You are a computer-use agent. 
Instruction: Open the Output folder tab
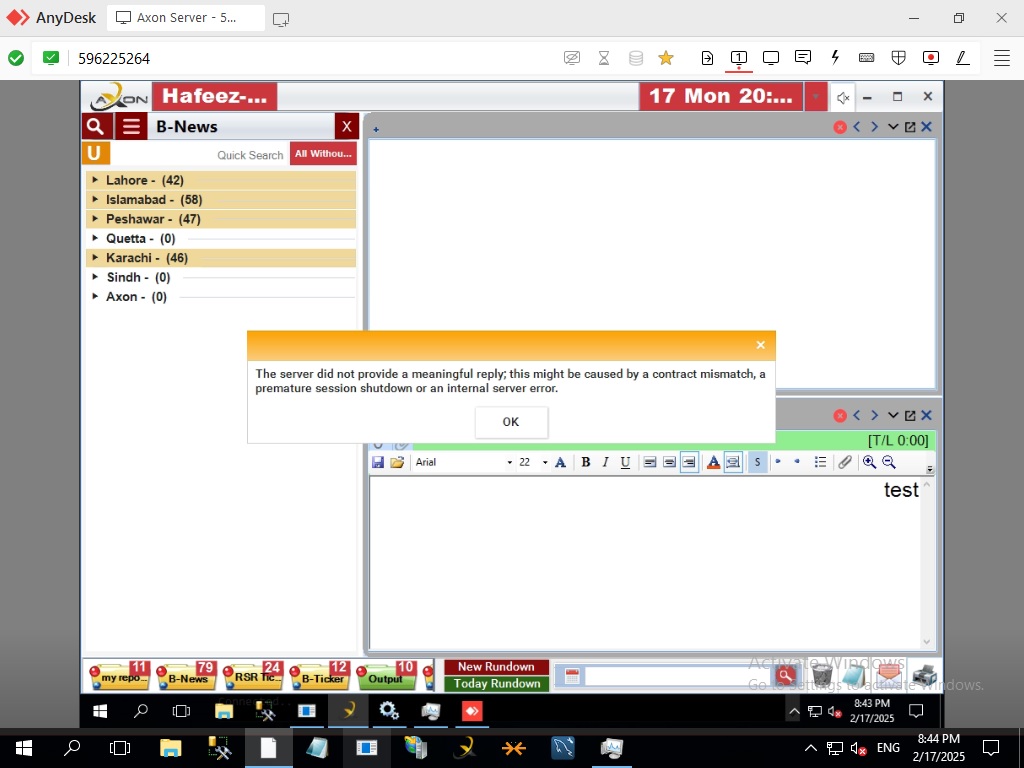[x=385, y=678]
